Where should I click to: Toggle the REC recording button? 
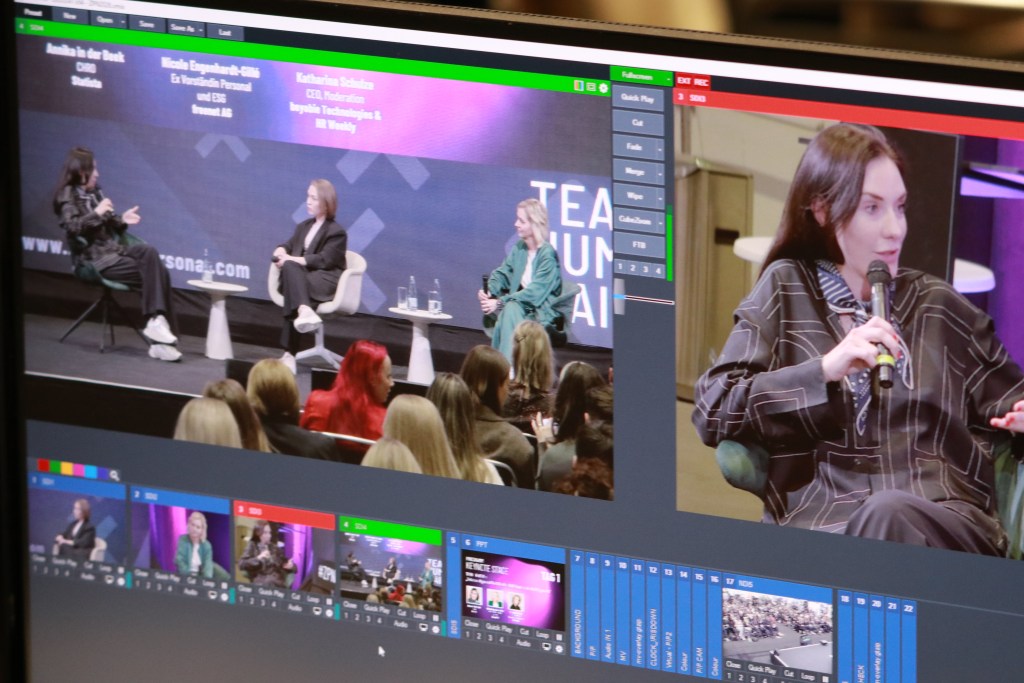702,81
